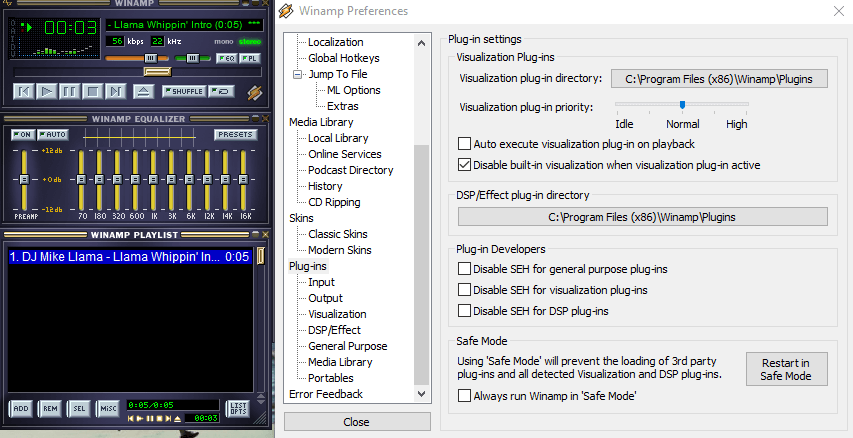Click the Winamp lightning bolt logo

(255, 93)
